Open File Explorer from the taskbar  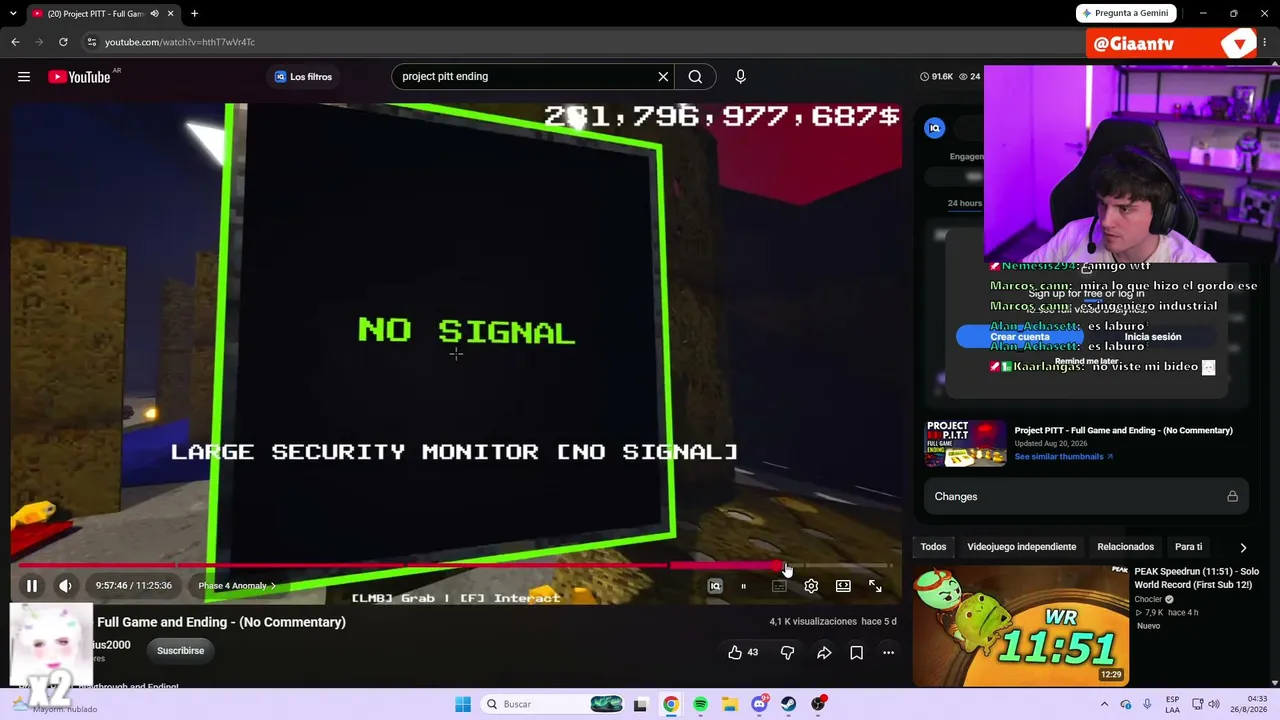pos(730,704)
